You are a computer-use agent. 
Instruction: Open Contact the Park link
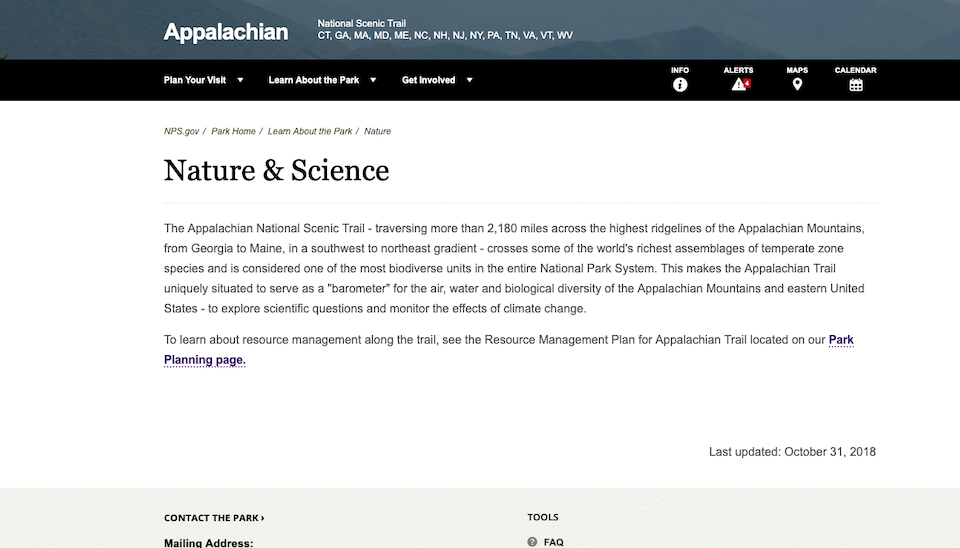coord(214,518)
